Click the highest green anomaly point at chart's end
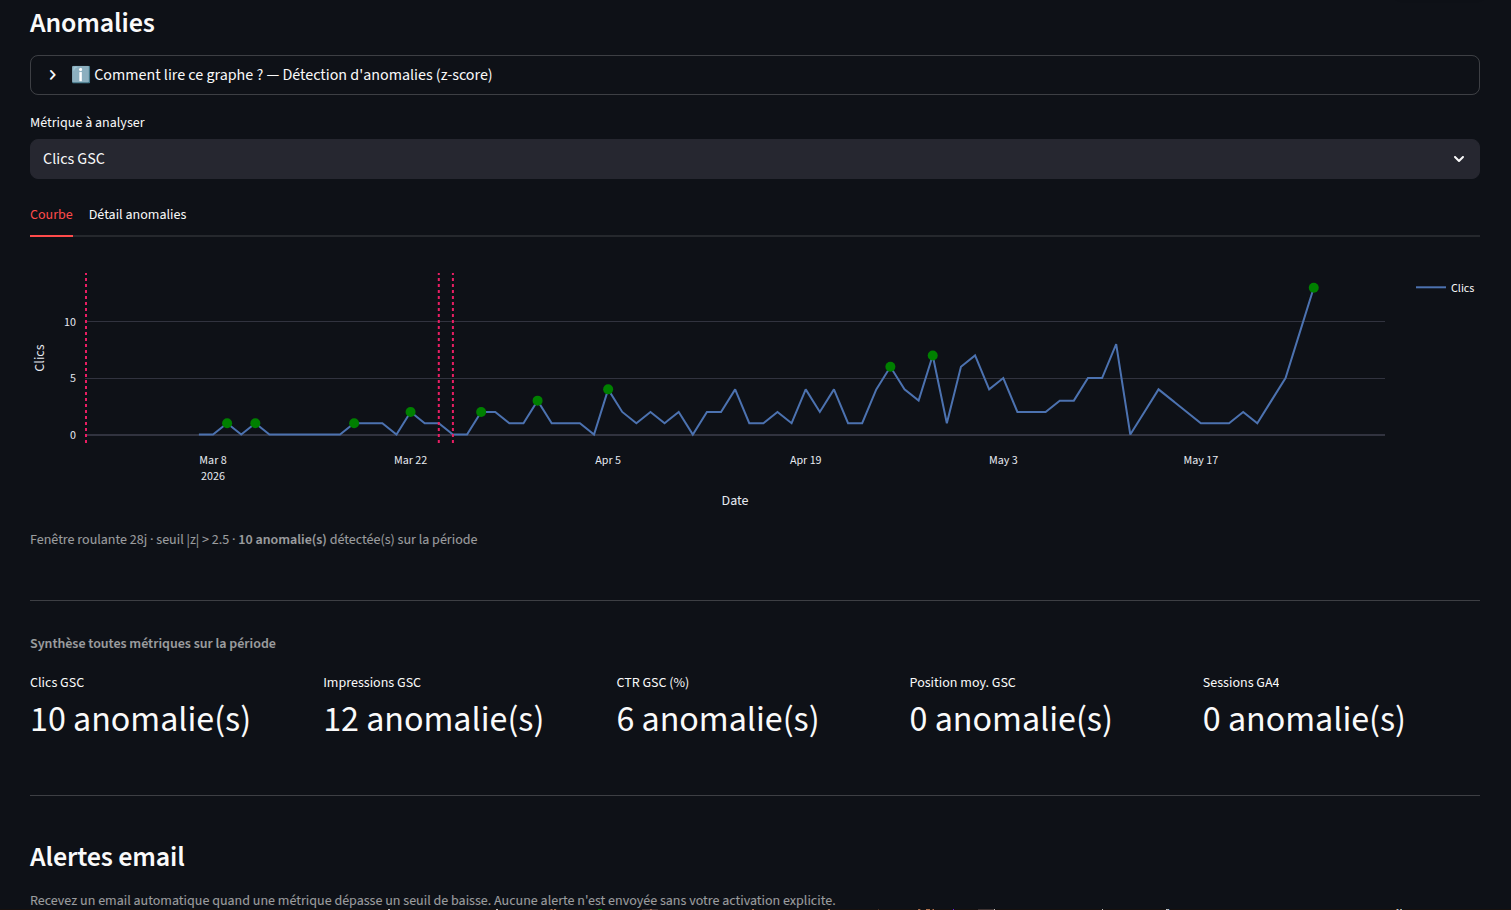The height and width of the screenshot is (910, 1511). click(1314, 288)
